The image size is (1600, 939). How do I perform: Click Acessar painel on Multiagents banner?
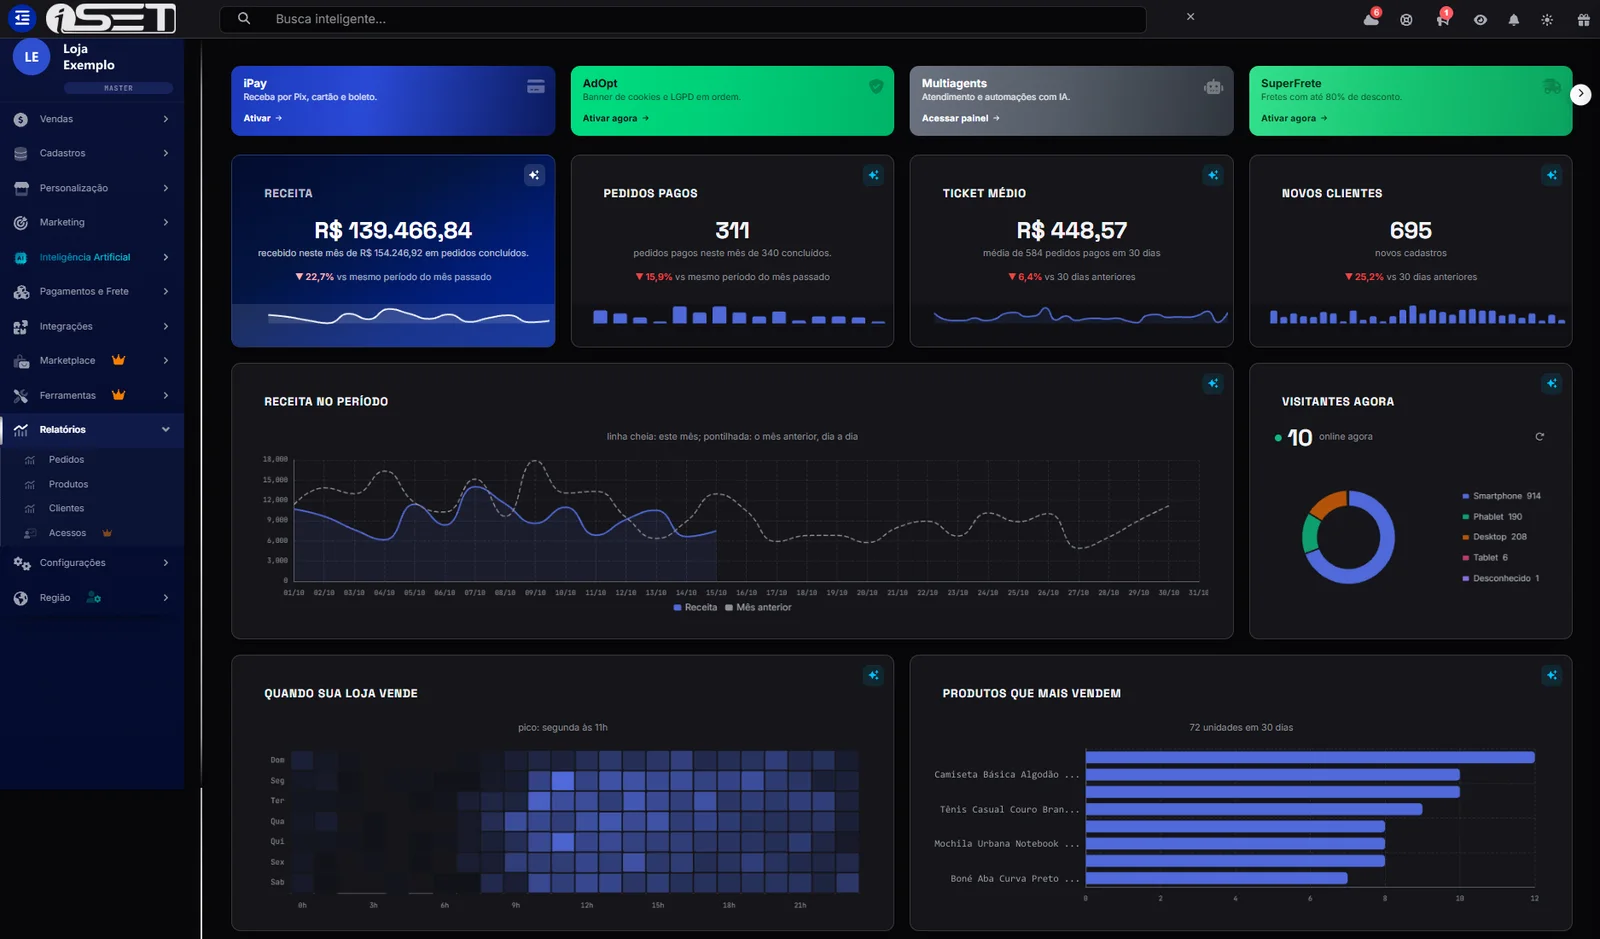pos(961,118)
